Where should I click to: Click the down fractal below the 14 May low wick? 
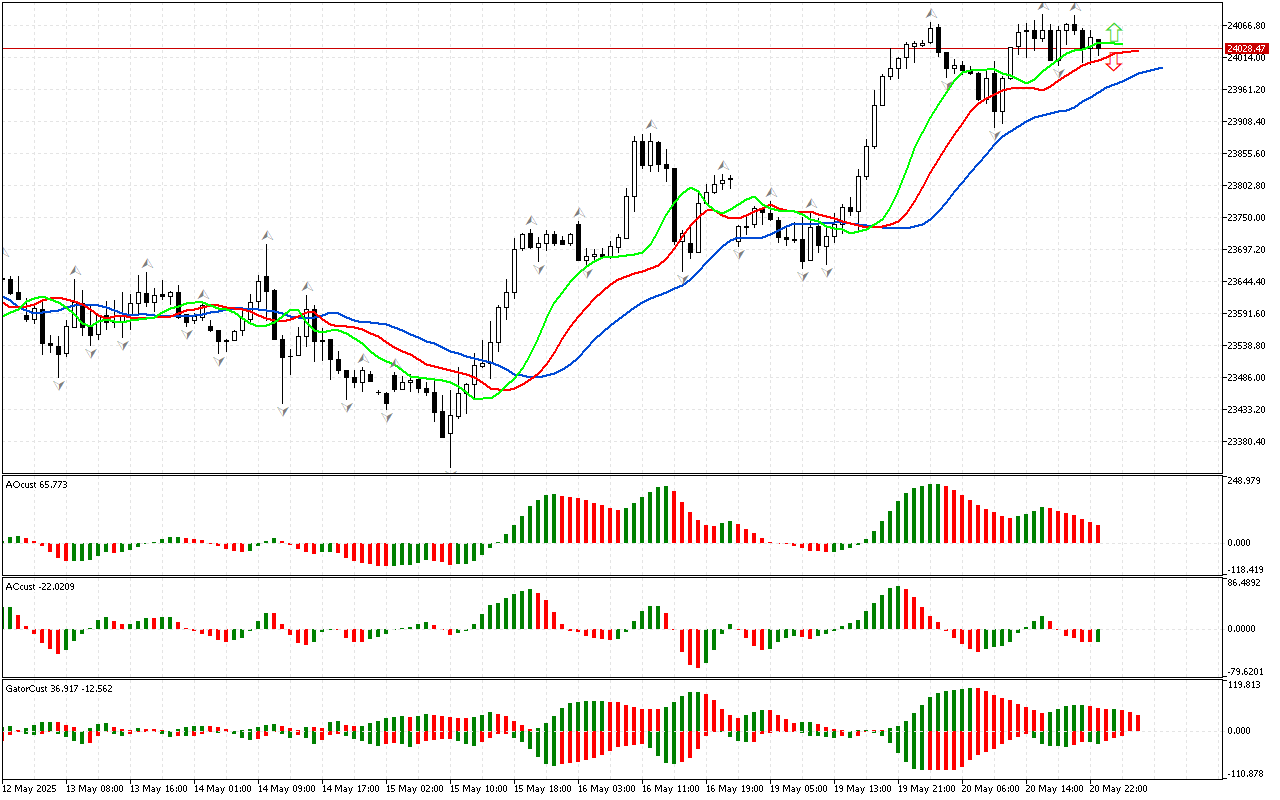pyautogui.click(x=283, y=410)
